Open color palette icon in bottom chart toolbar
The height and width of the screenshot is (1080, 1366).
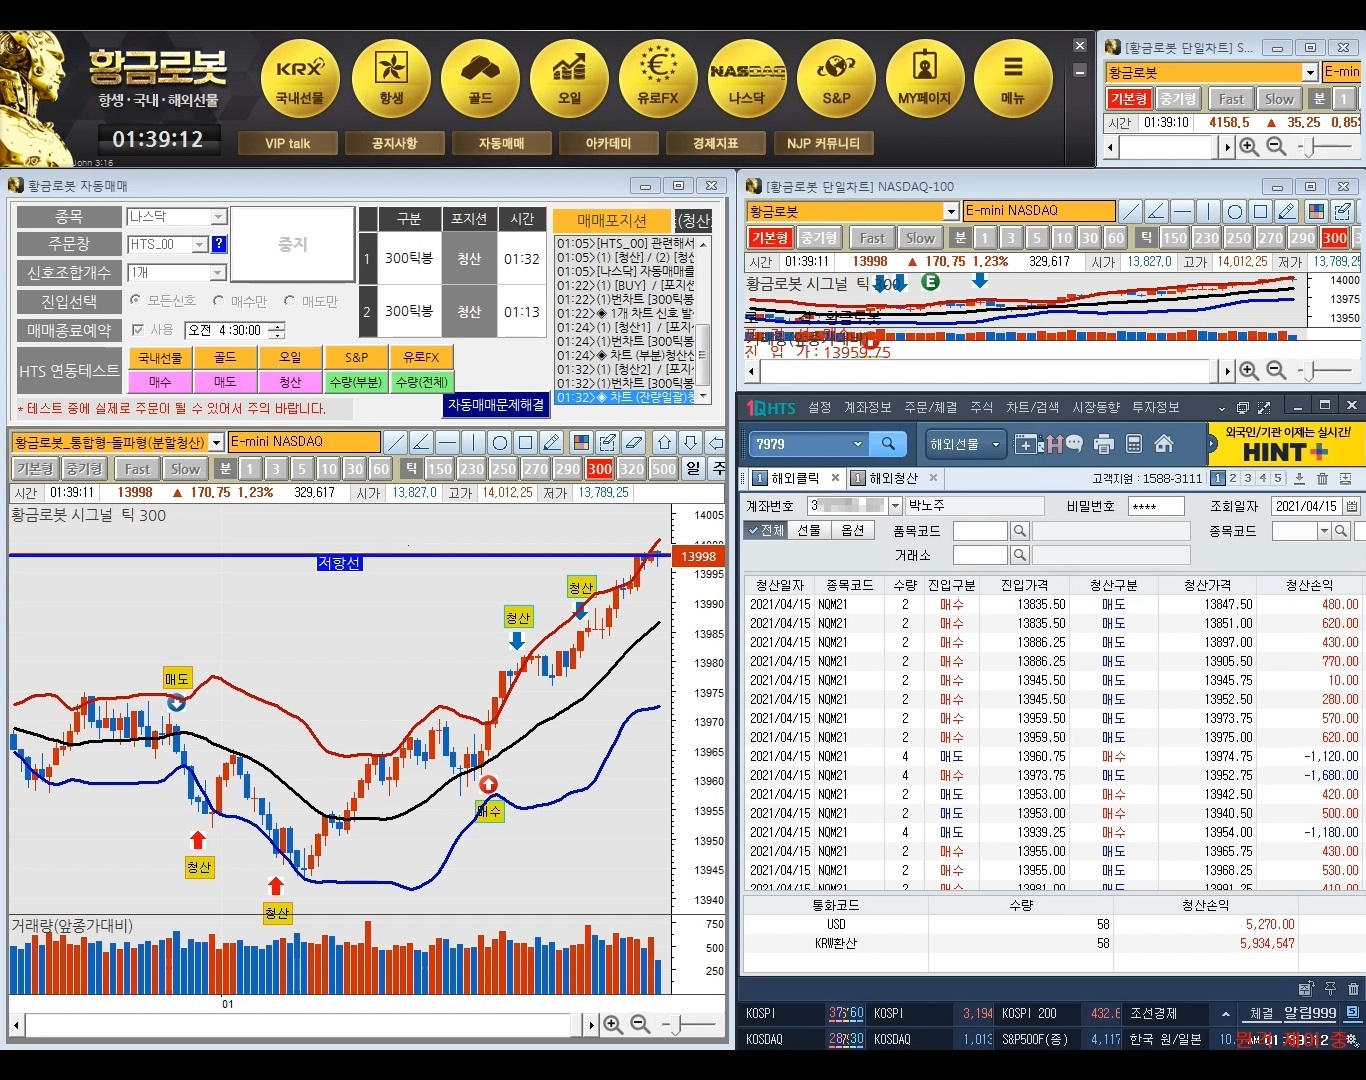(x=581, y=442)
